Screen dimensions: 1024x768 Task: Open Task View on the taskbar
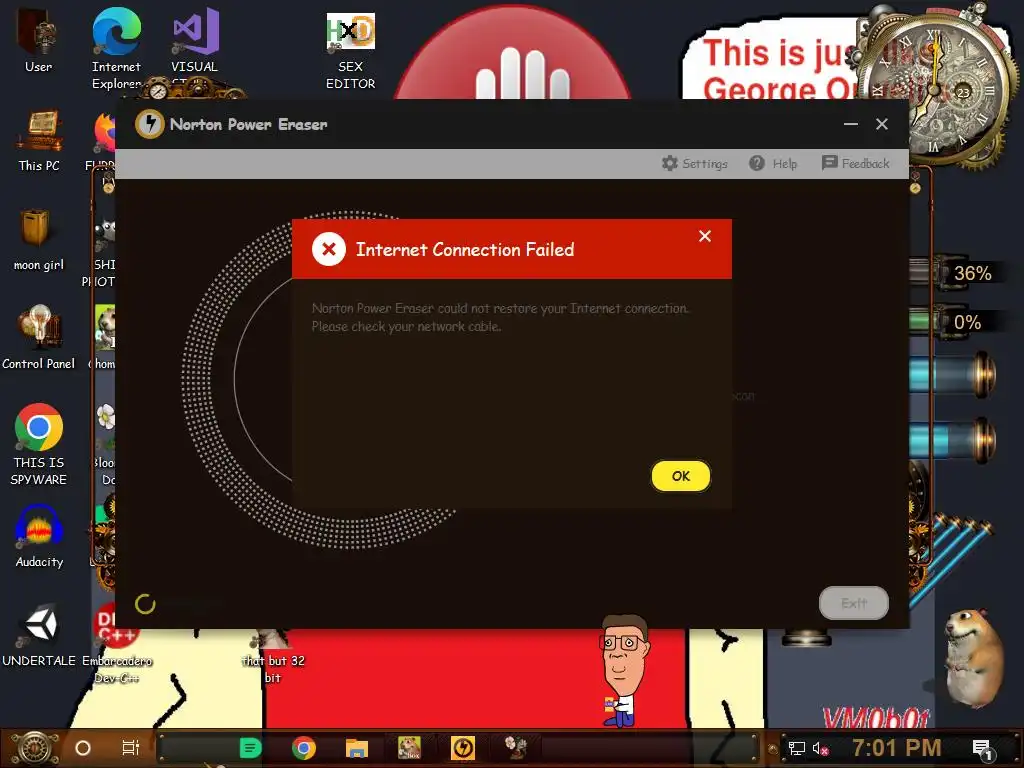131,748
